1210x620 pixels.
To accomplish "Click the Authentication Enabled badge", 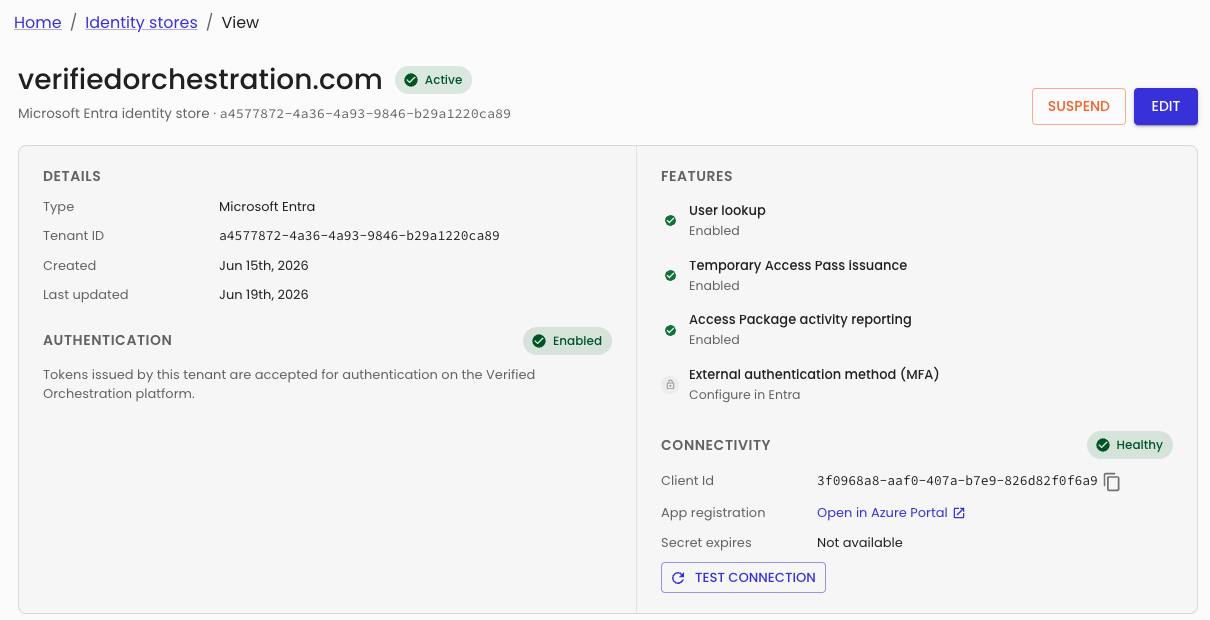I will tap(567, 341).
